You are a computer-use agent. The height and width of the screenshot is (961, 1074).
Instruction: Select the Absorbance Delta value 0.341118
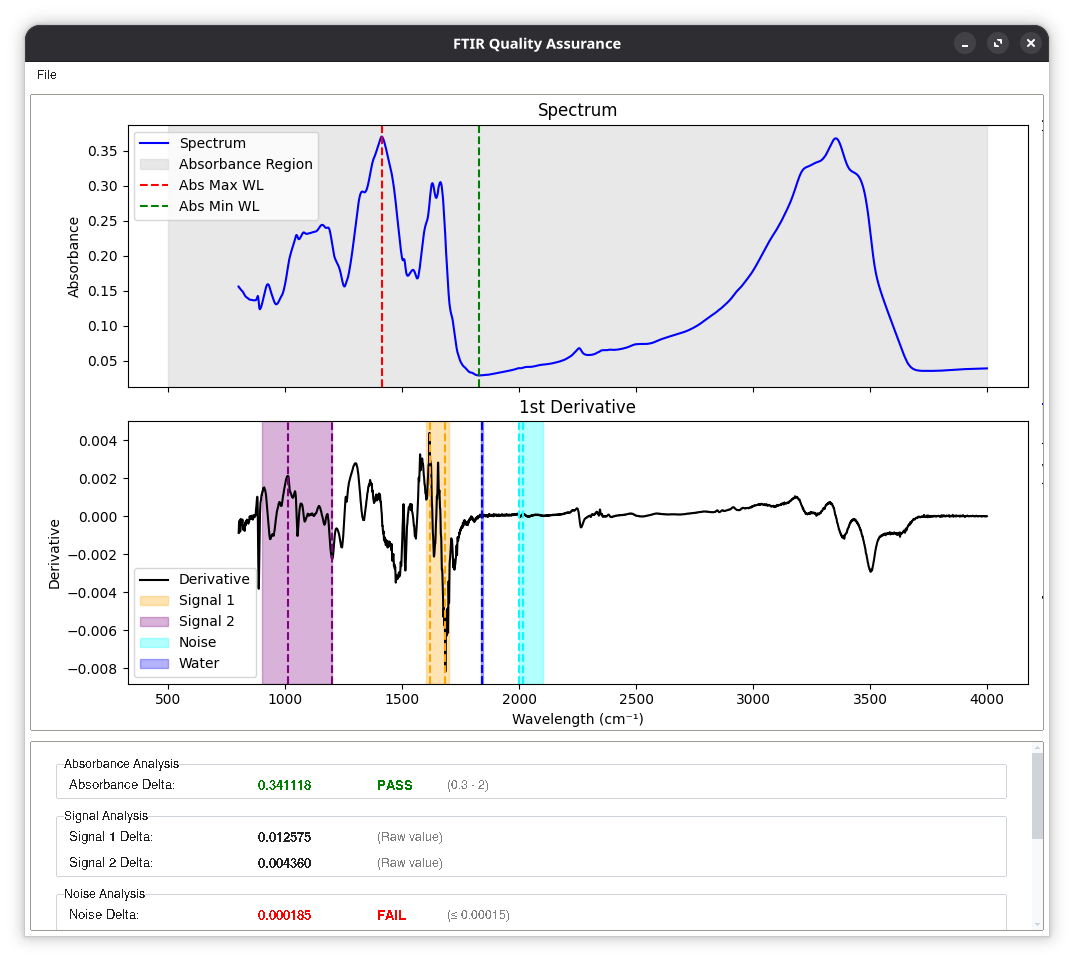tap(284, 786)
